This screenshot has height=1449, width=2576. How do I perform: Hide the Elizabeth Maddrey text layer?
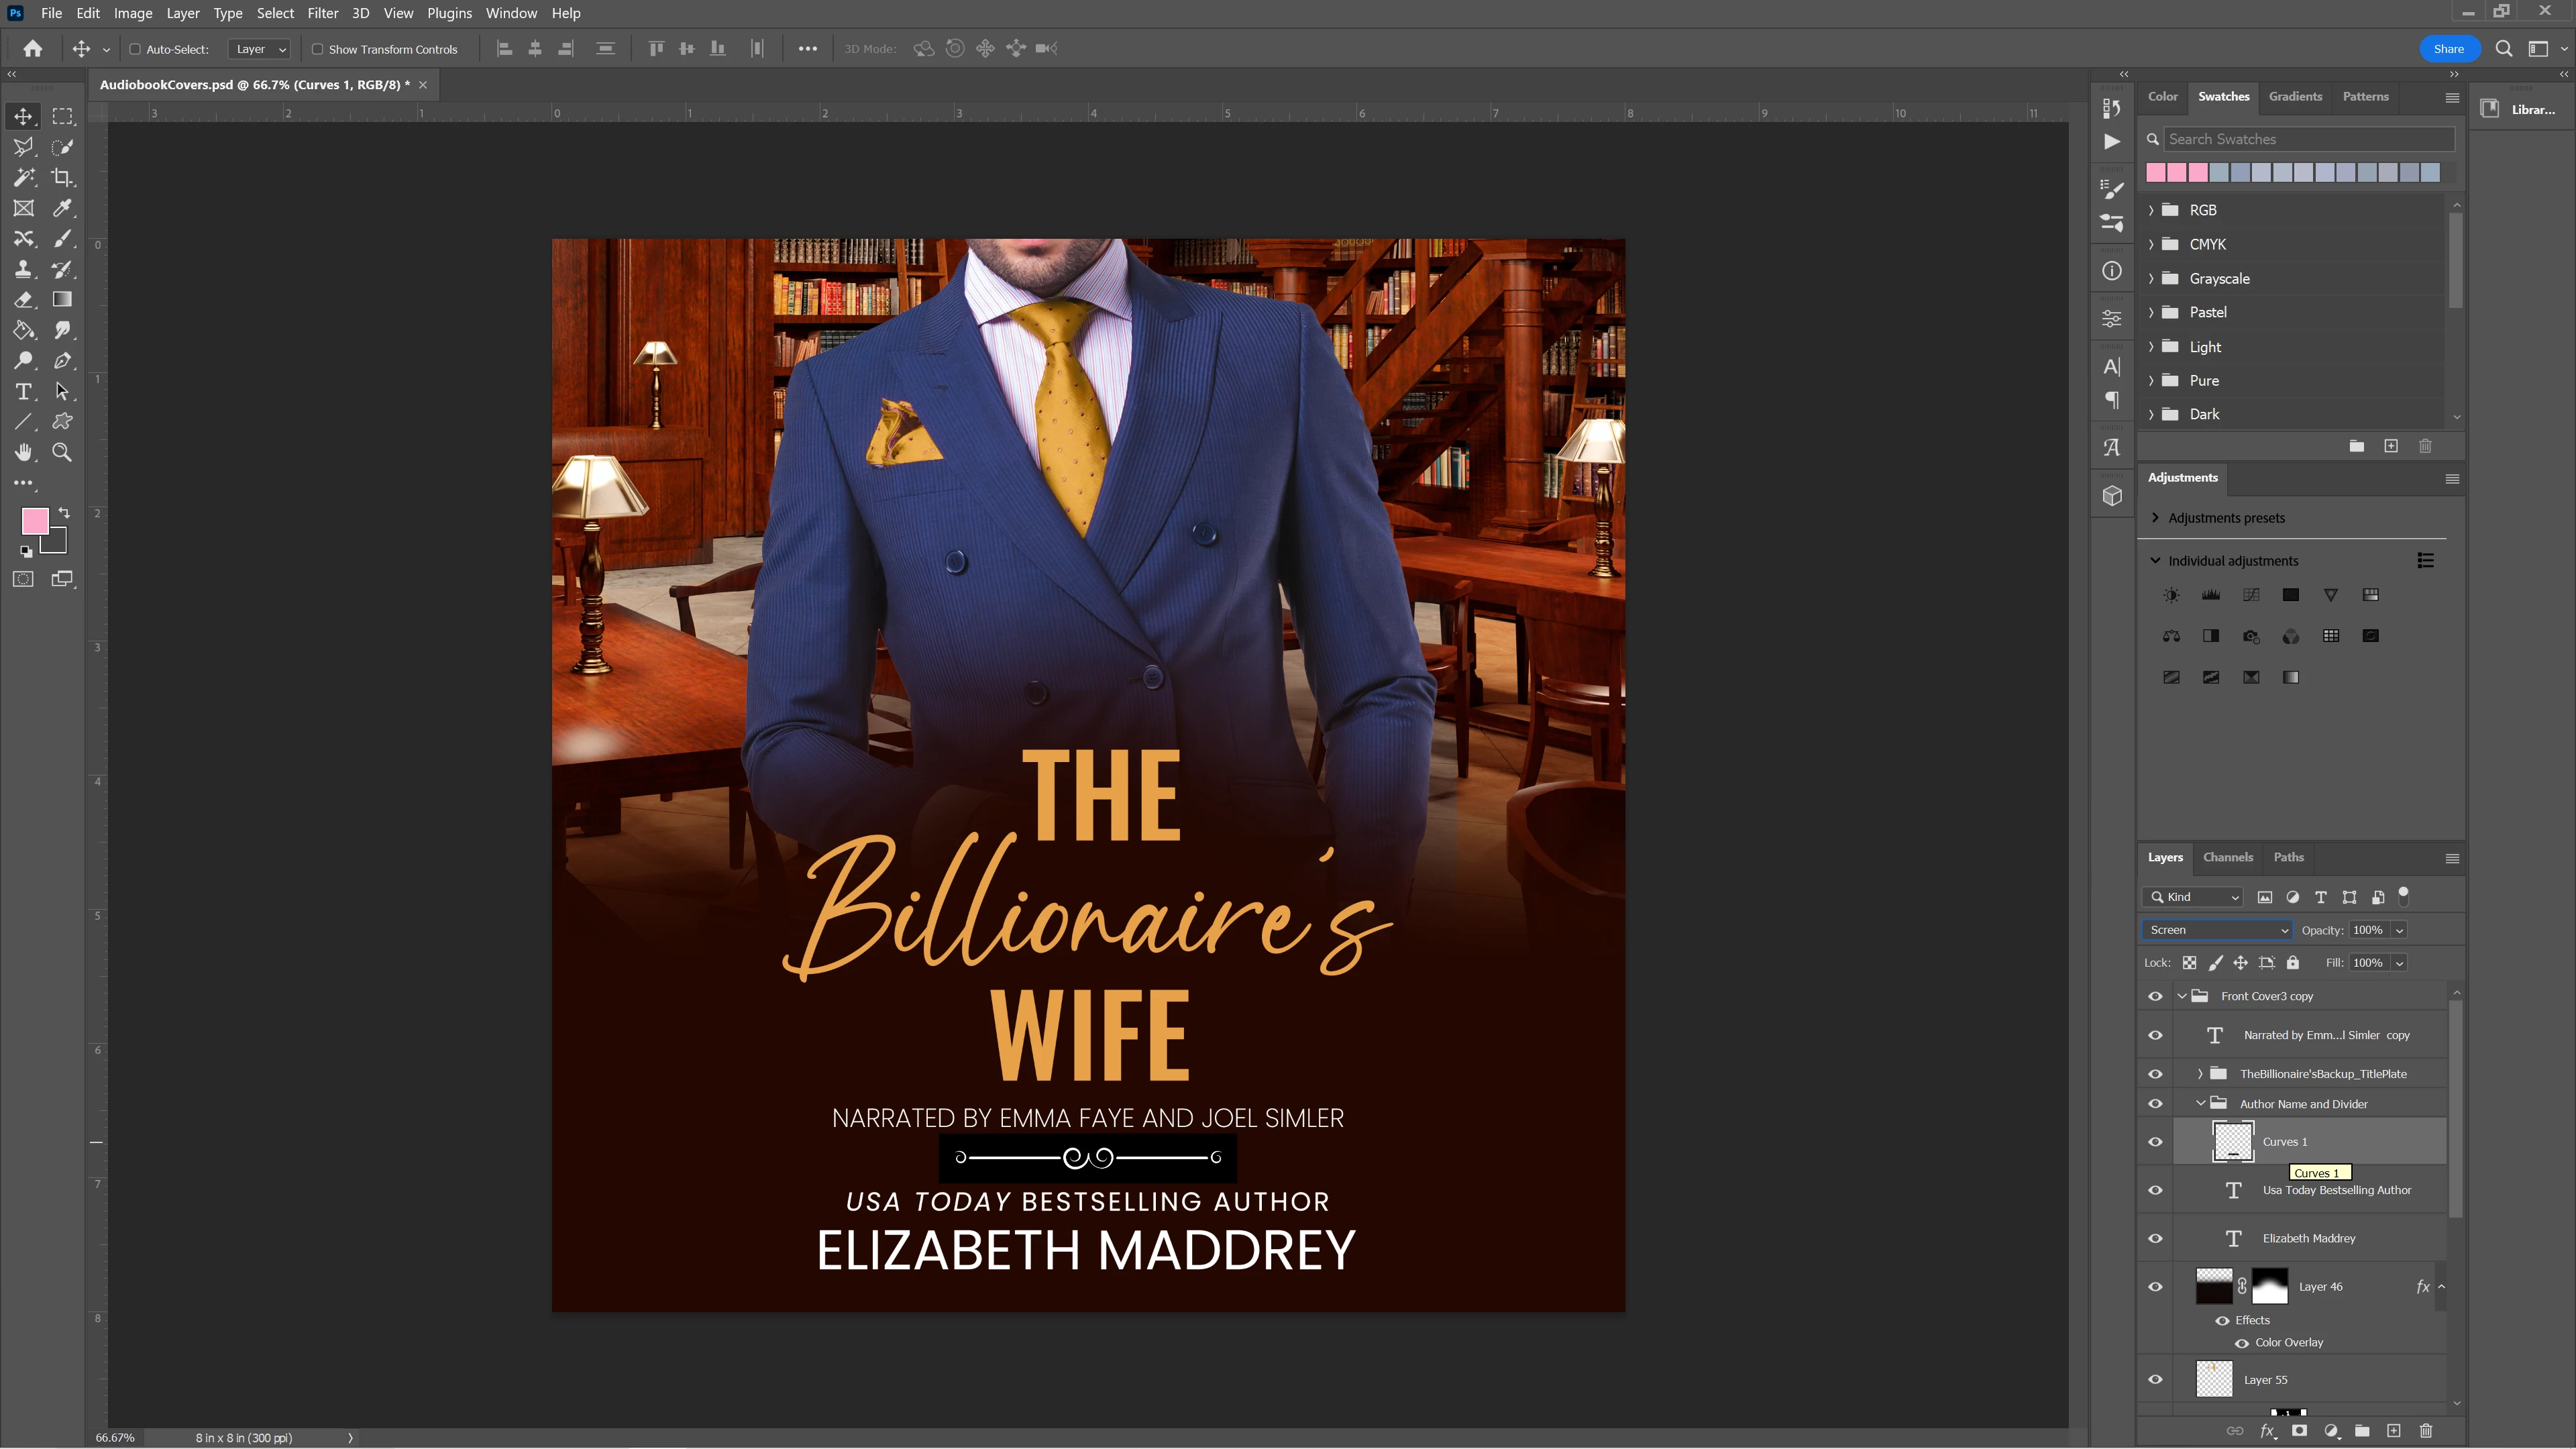click(2155, 1239)
